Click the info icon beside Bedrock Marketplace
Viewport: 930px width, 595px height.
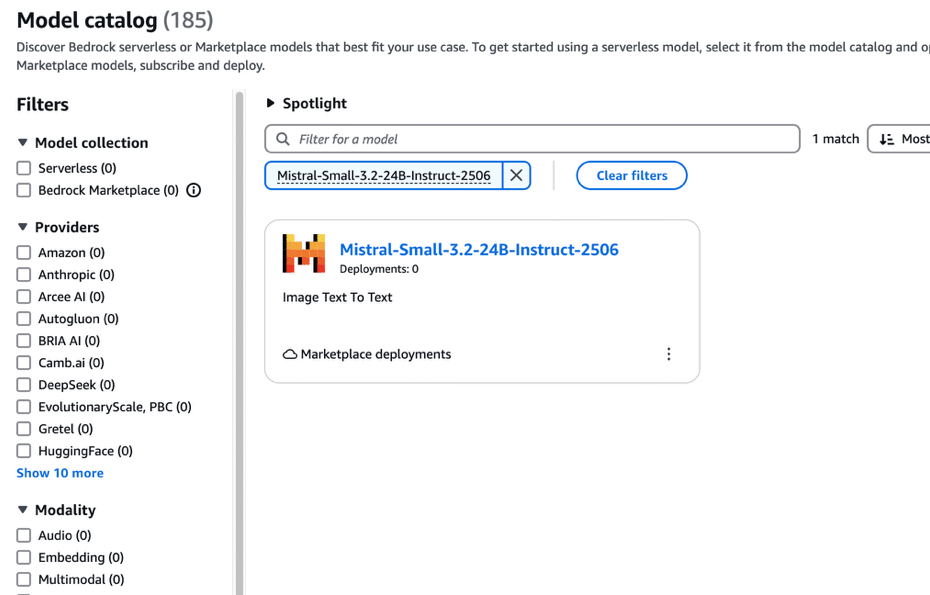coord(193,190)
